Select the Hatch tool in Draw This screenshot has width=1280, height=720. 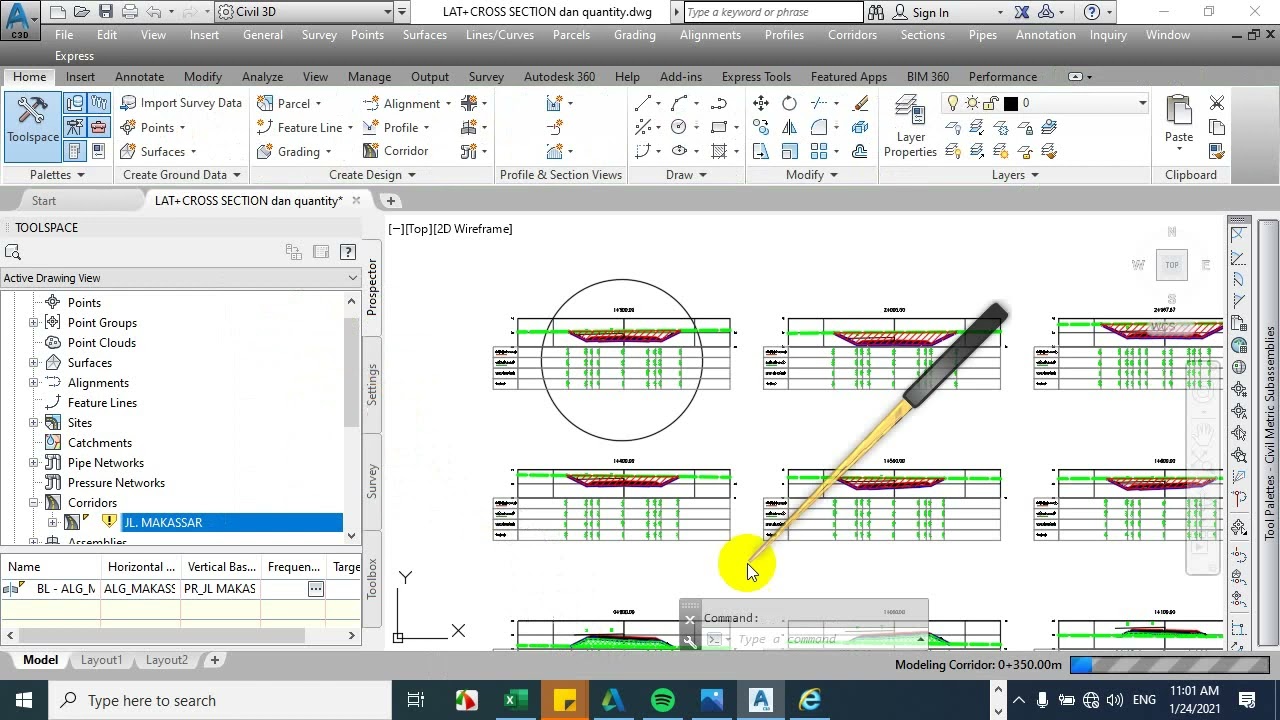pyautogui.click(x=719, y=151)
